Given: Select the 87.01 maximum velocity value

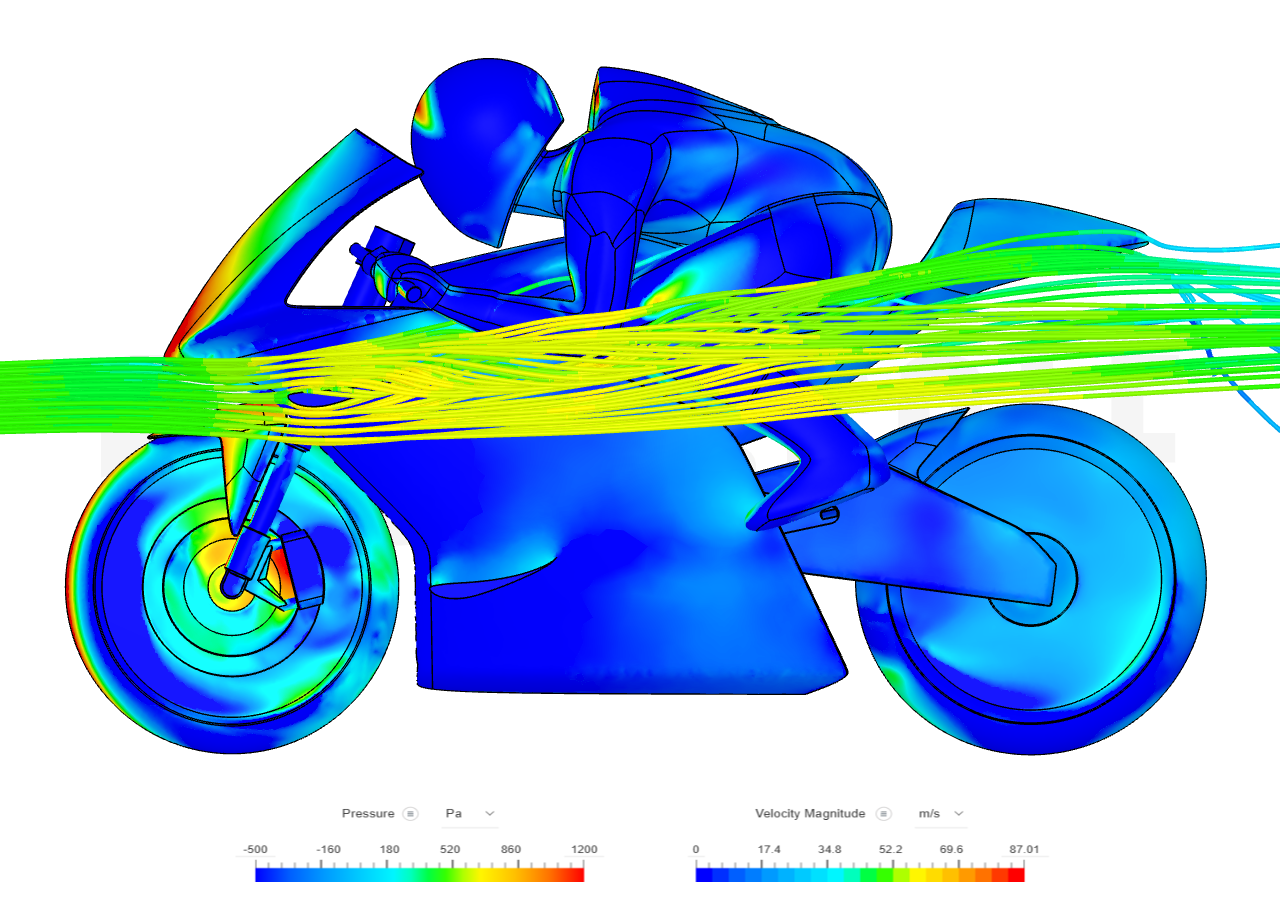Looking at the screenshot, I should tap(1024, 849).
